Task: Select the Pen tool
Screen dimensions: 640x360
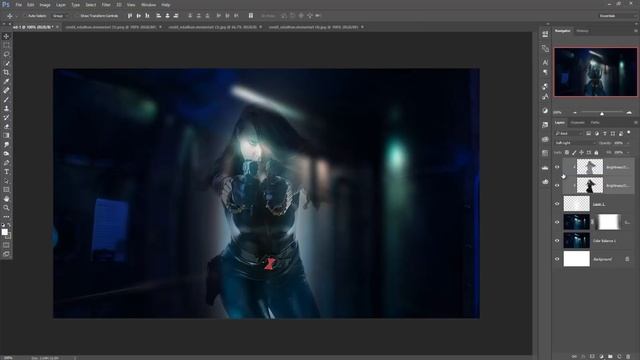Action: 6,162
